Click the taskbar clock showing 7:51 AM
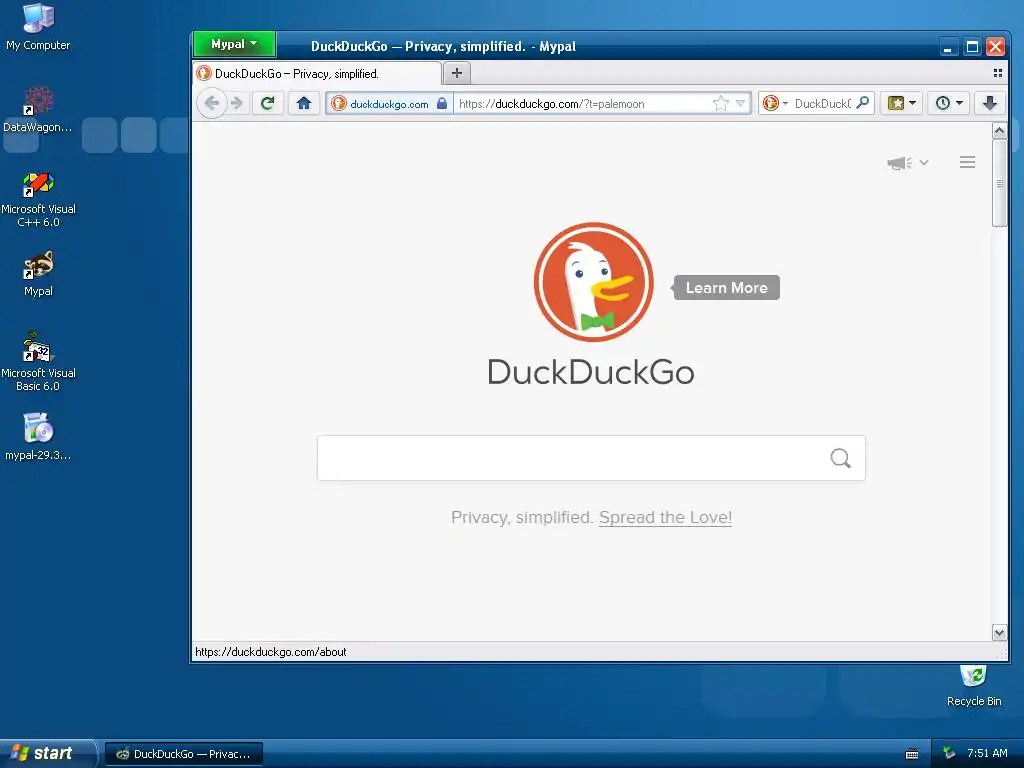 (987, 753)
